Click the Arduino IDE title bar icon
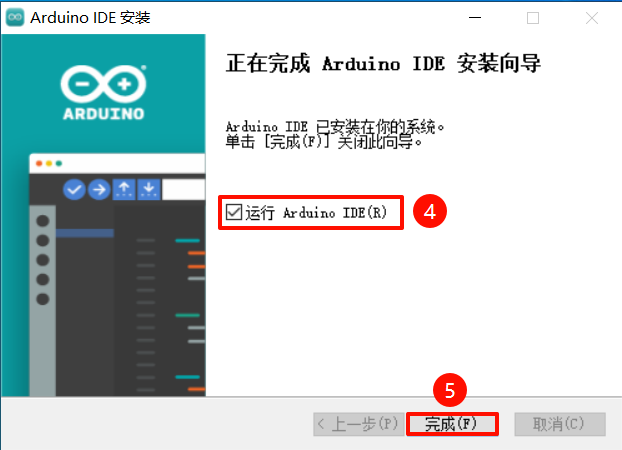 (15, 17)
